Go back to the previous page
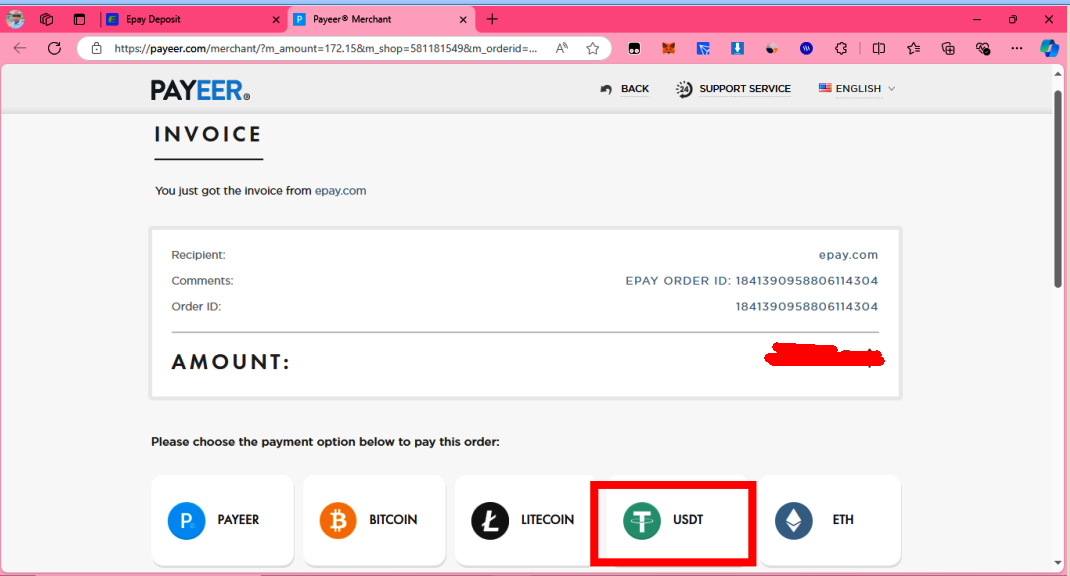This screenshot has width=1070, height=576. (20, 48)
